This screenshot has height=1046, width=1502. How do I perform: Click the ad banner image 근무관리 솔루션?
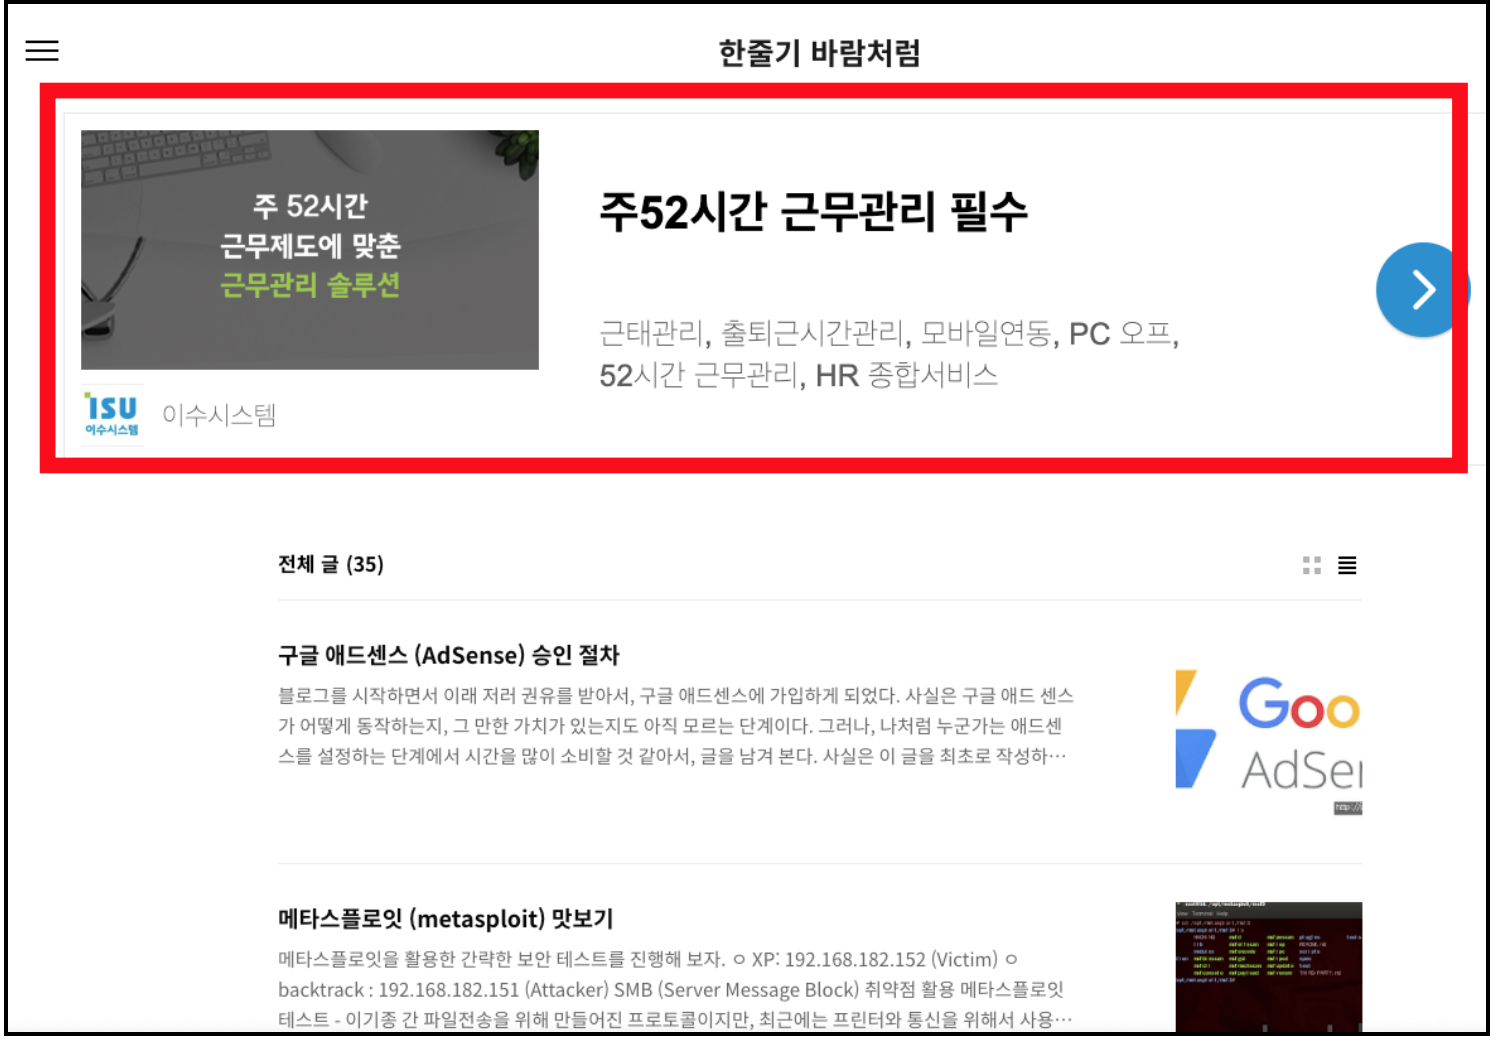point(310,250)
